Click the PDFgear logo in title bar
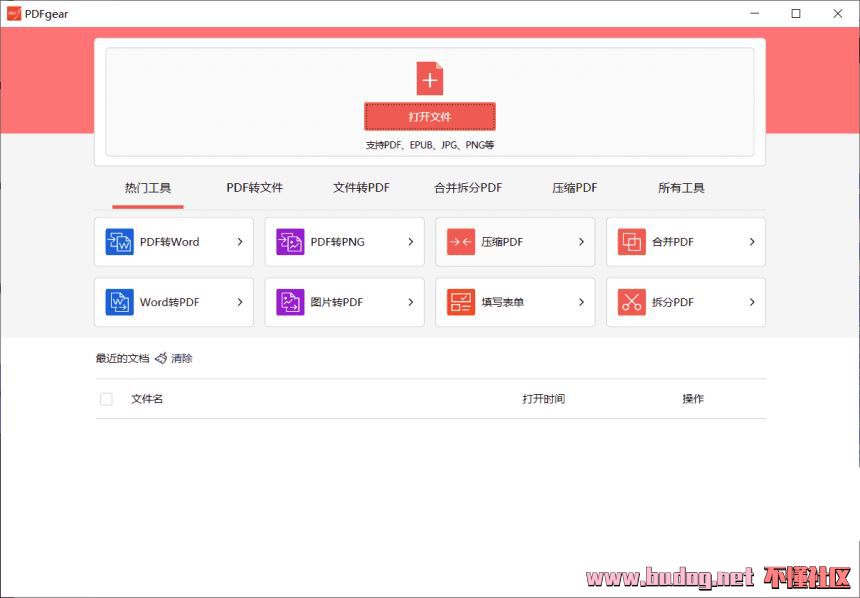The height and width of the screenshot is (598, 860). click(14, 14)
